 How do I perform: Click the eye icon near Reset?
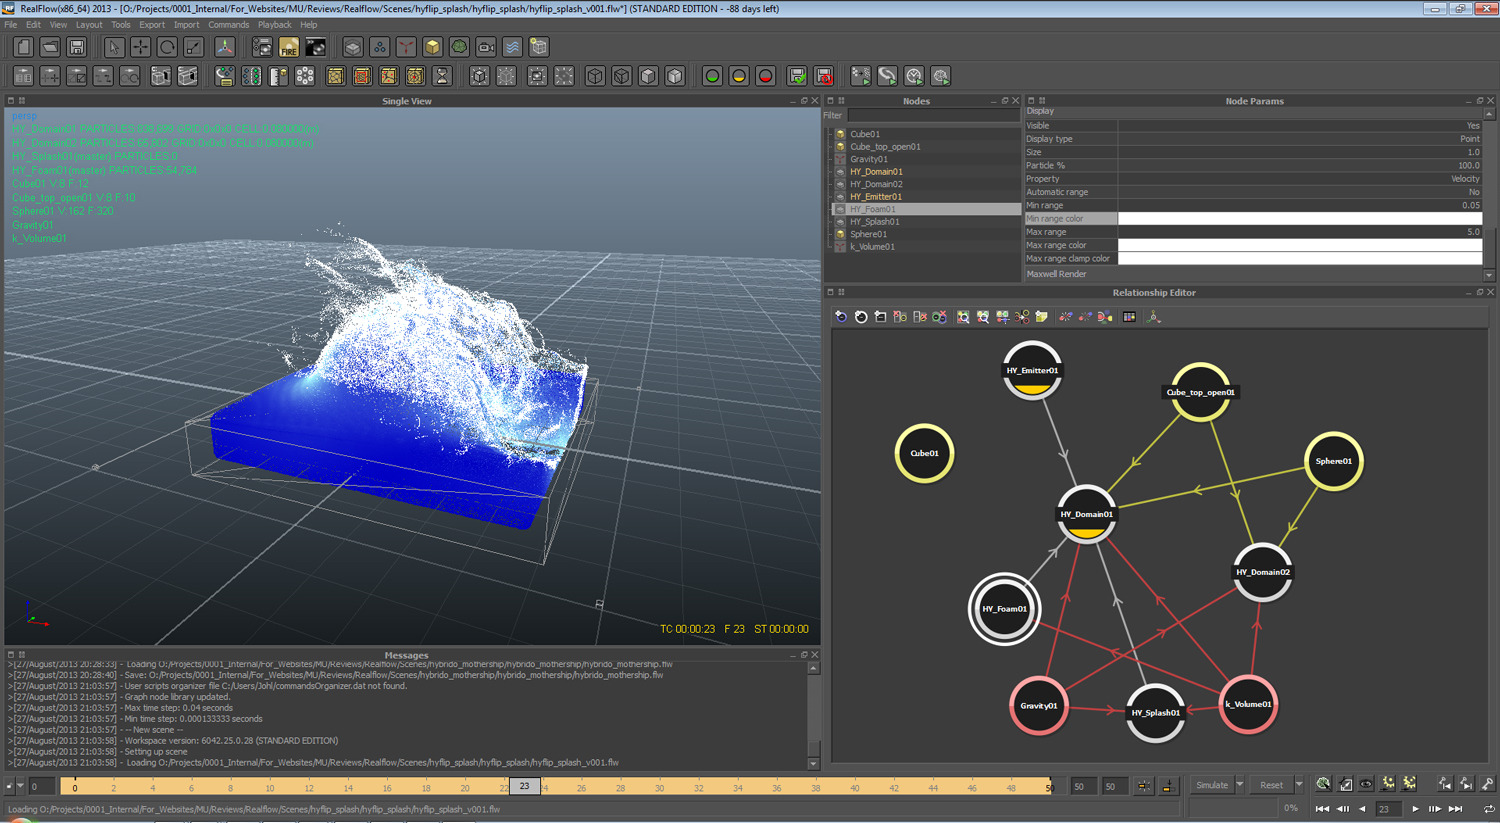point(1366,785)
